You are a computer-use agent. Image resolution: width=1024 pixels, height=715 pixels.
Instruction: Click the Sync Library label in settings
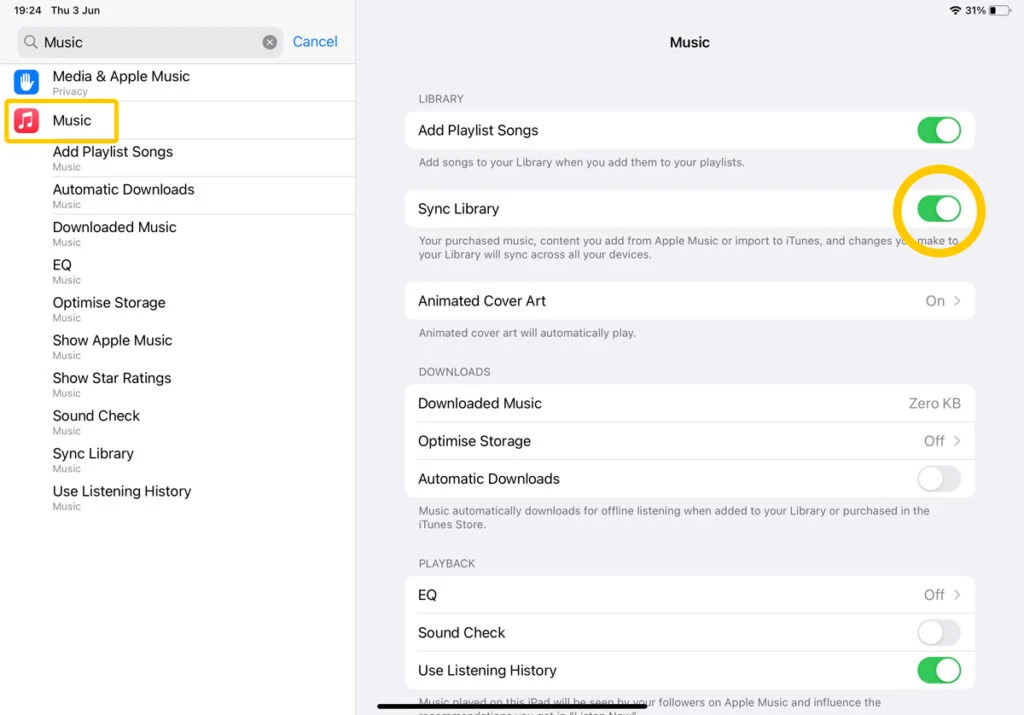458,209
